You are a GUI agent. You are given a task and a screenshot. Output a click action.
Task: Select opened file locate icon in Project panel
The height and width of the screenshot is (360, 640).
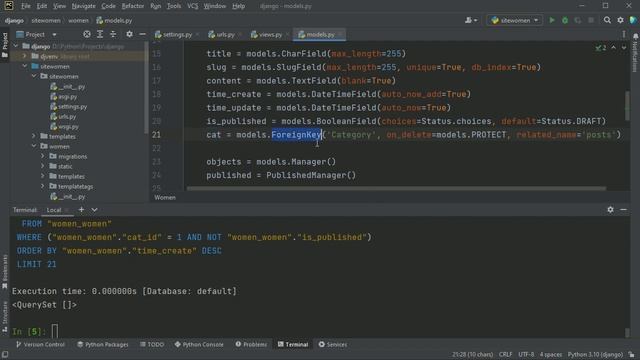point(87,34)
